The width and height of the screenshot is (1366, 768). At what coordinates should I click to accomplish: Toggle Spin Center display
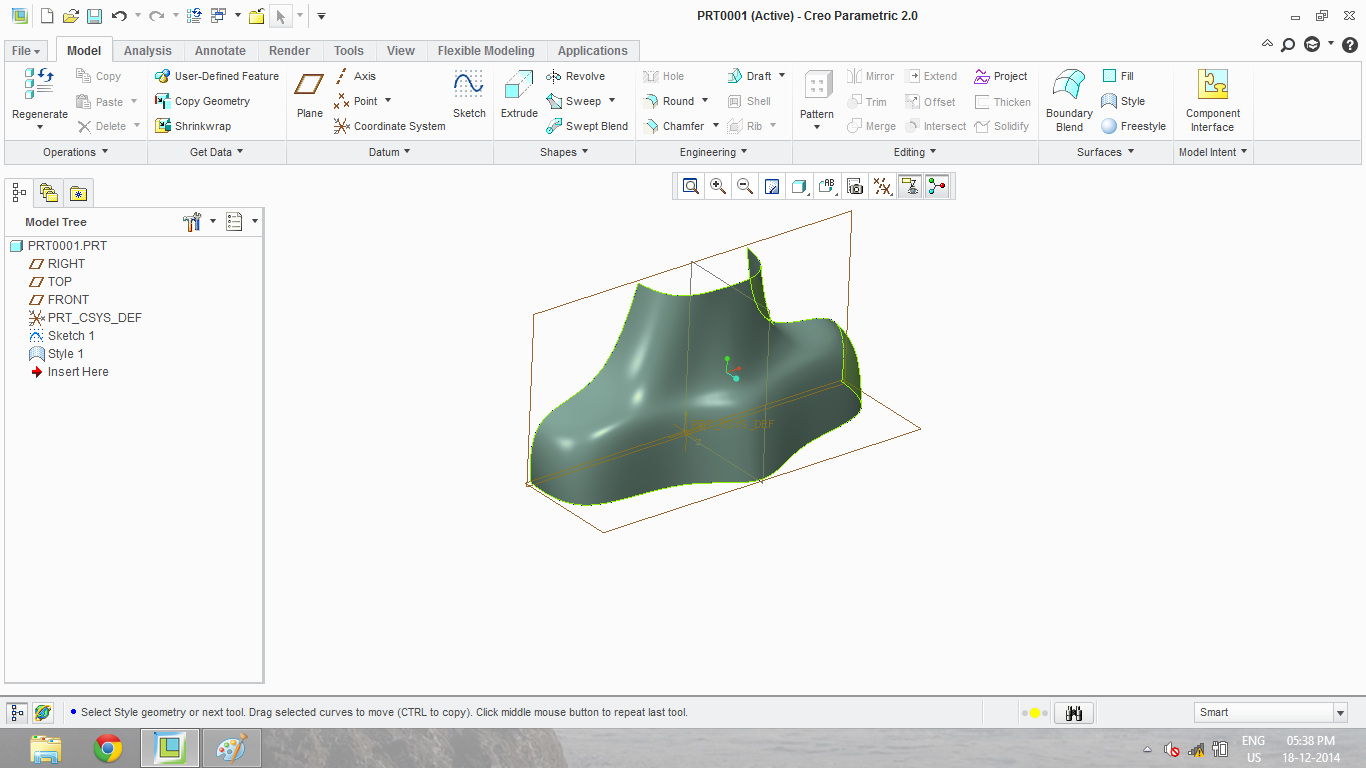(937, 186)
